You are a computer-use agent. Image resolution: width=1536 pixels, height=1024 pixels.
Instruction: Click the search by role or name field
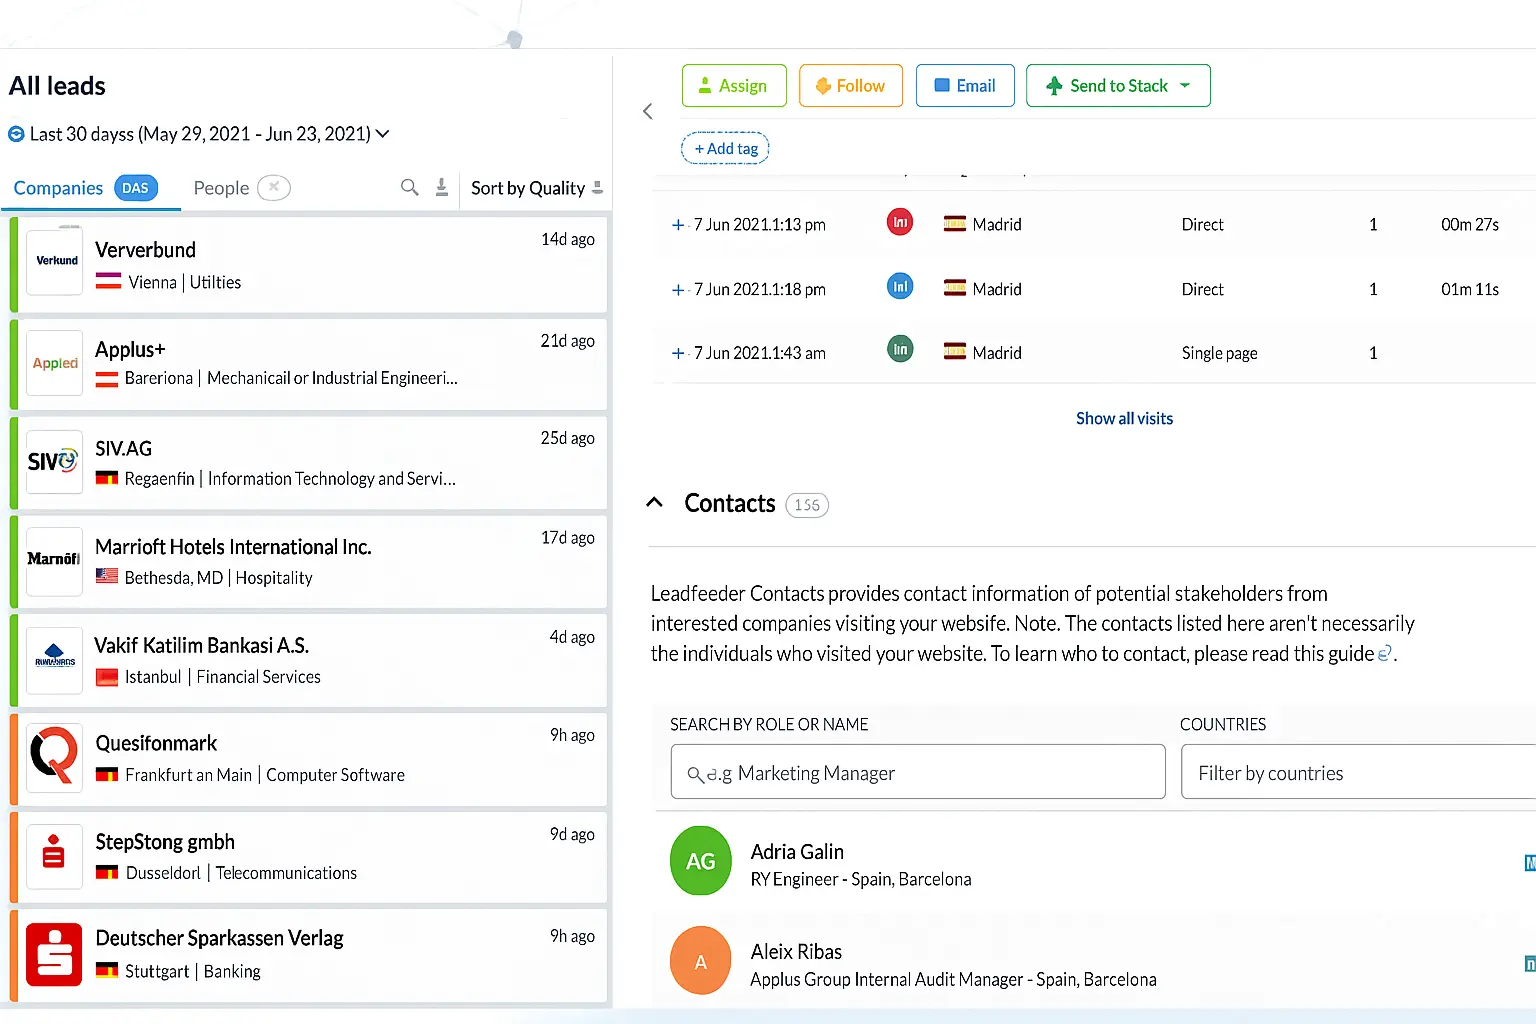point(917,773)
